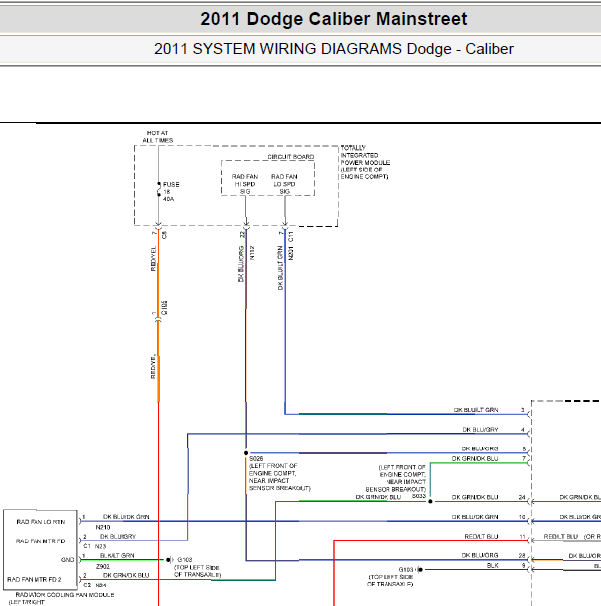Select the "N23" circuit label
The width and height of the screenshot is (601, 606).
(100, 546)
